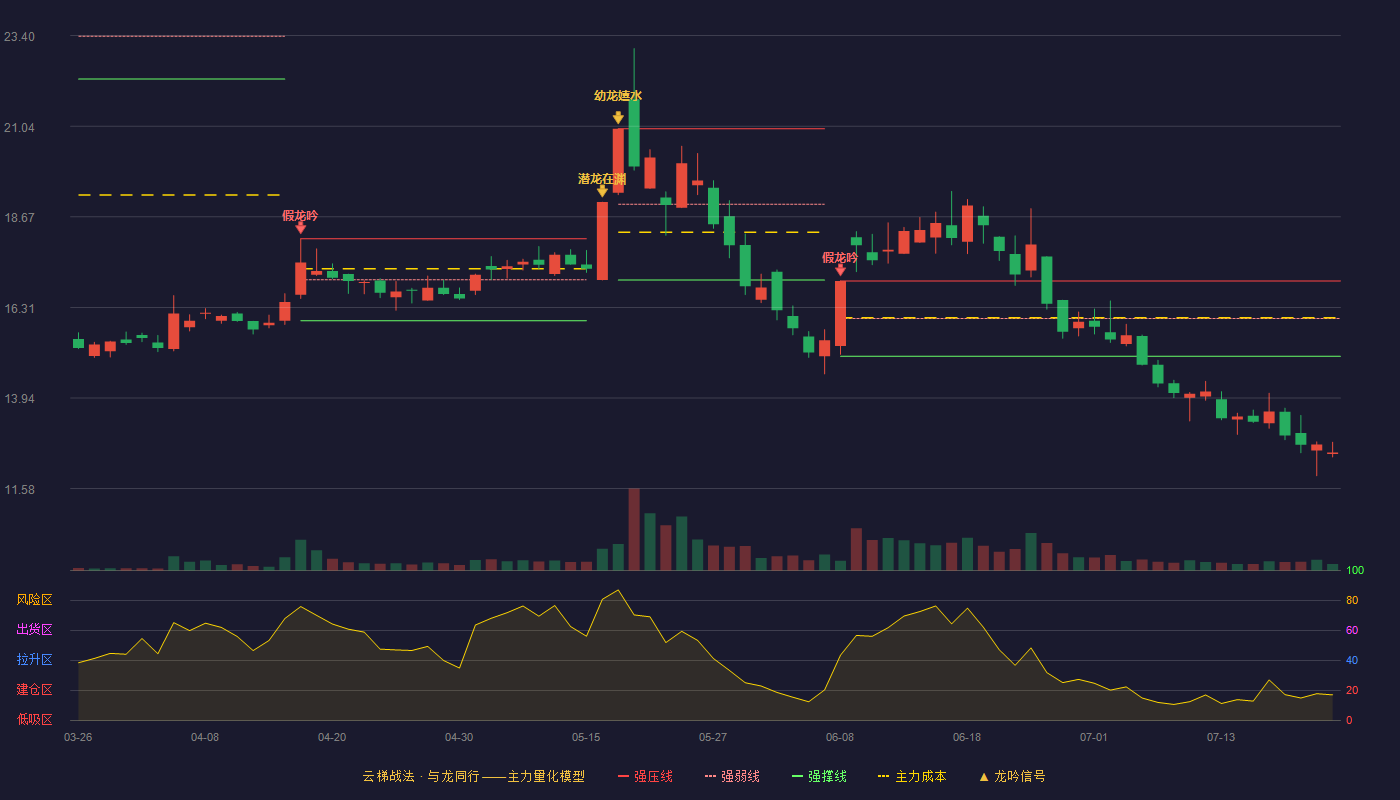
Task: Toggle the 主力成本 legend series
Action: click(912, 776)
